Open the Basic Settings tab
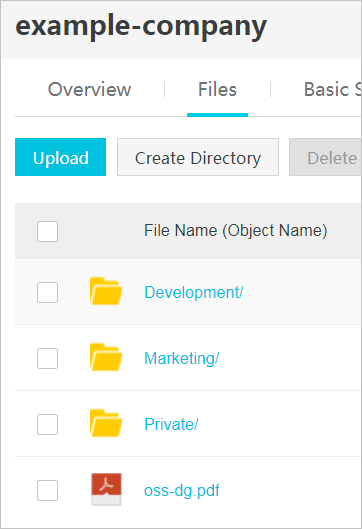362x529 pixels. (x=333, y=89)
